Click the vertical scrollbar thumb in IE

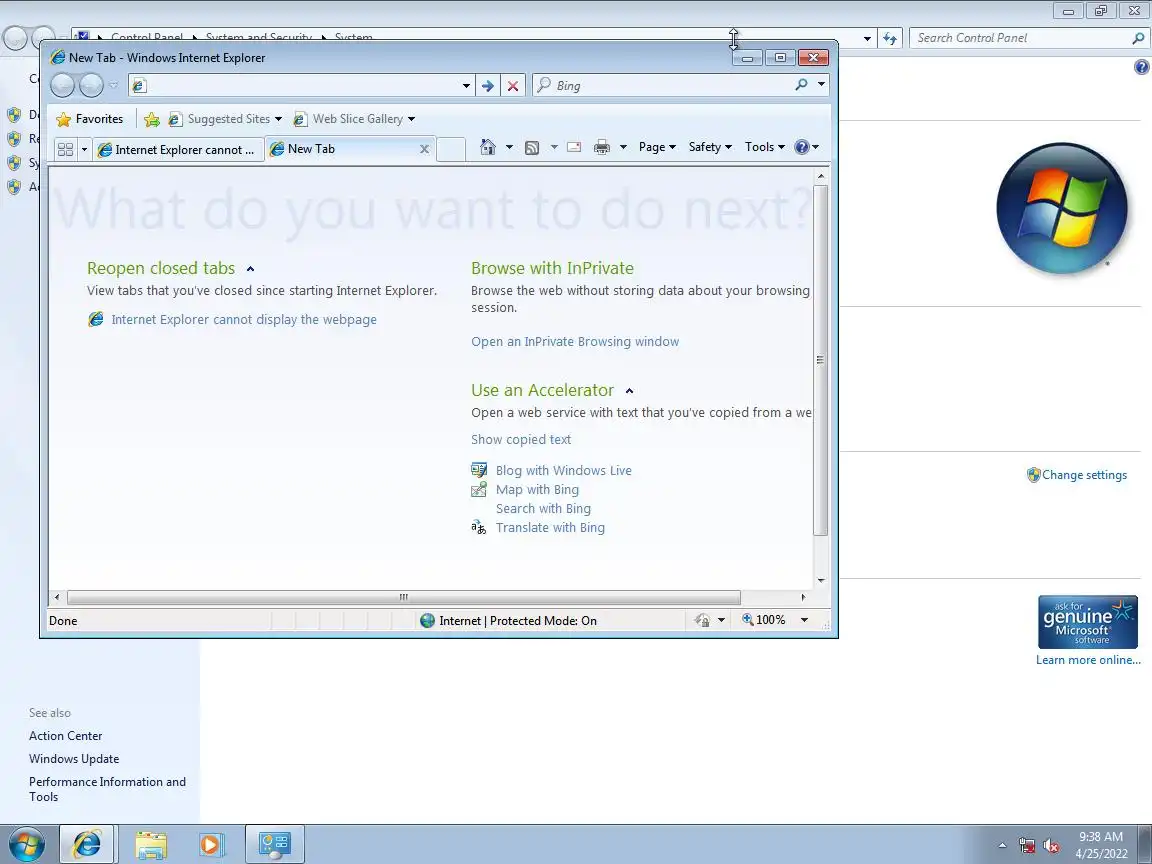[x=821, y=359]
